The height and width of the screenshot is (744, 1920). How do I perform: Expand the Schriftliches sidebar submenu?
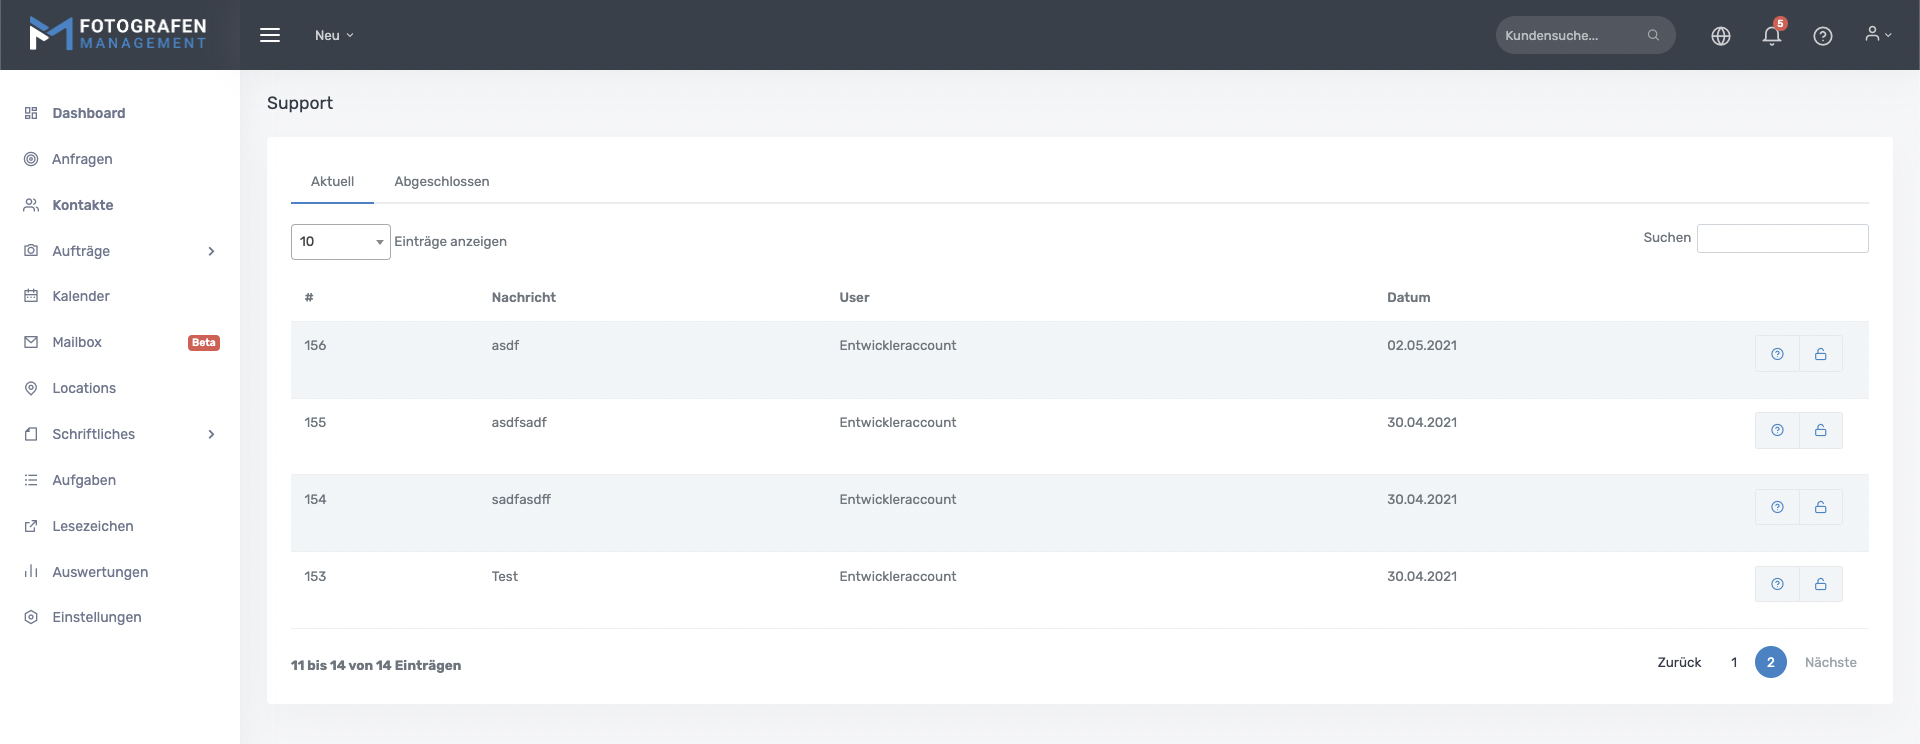coord(211,434)
